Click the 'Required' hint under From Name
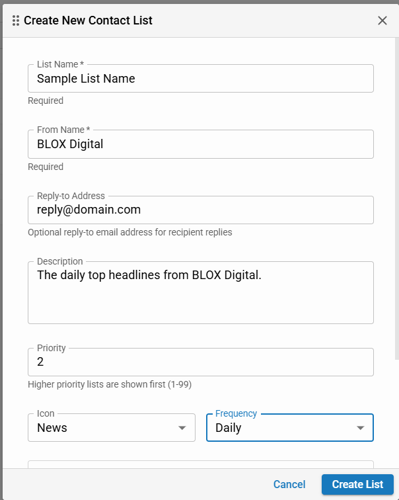Image resolution: width=399 pixels, height=500 pixels. pyautogui.click(x=46, y=167)
